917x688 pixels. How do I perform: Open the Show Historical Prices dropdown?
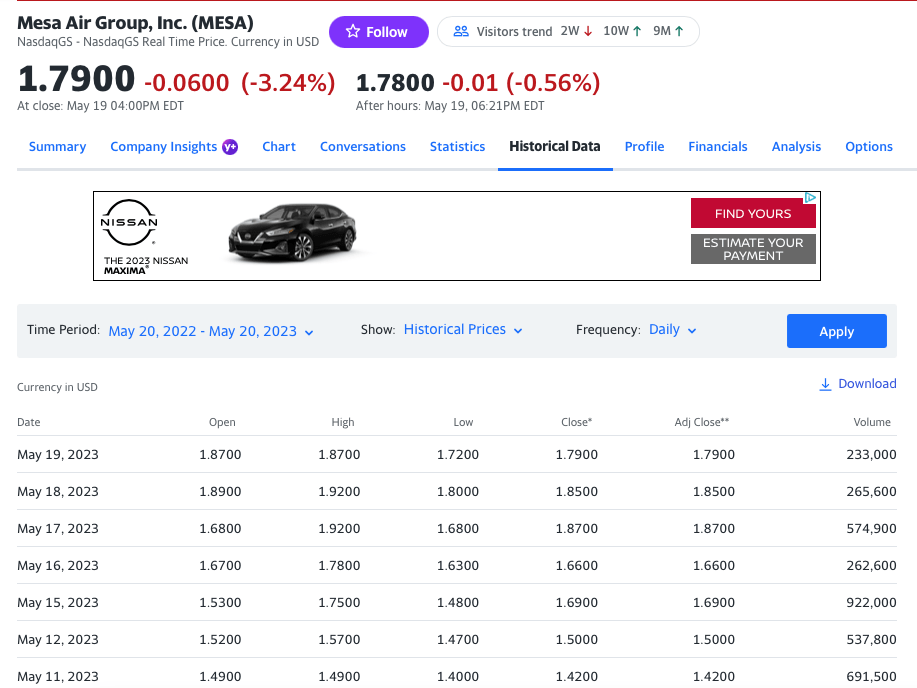coord(463,330)
